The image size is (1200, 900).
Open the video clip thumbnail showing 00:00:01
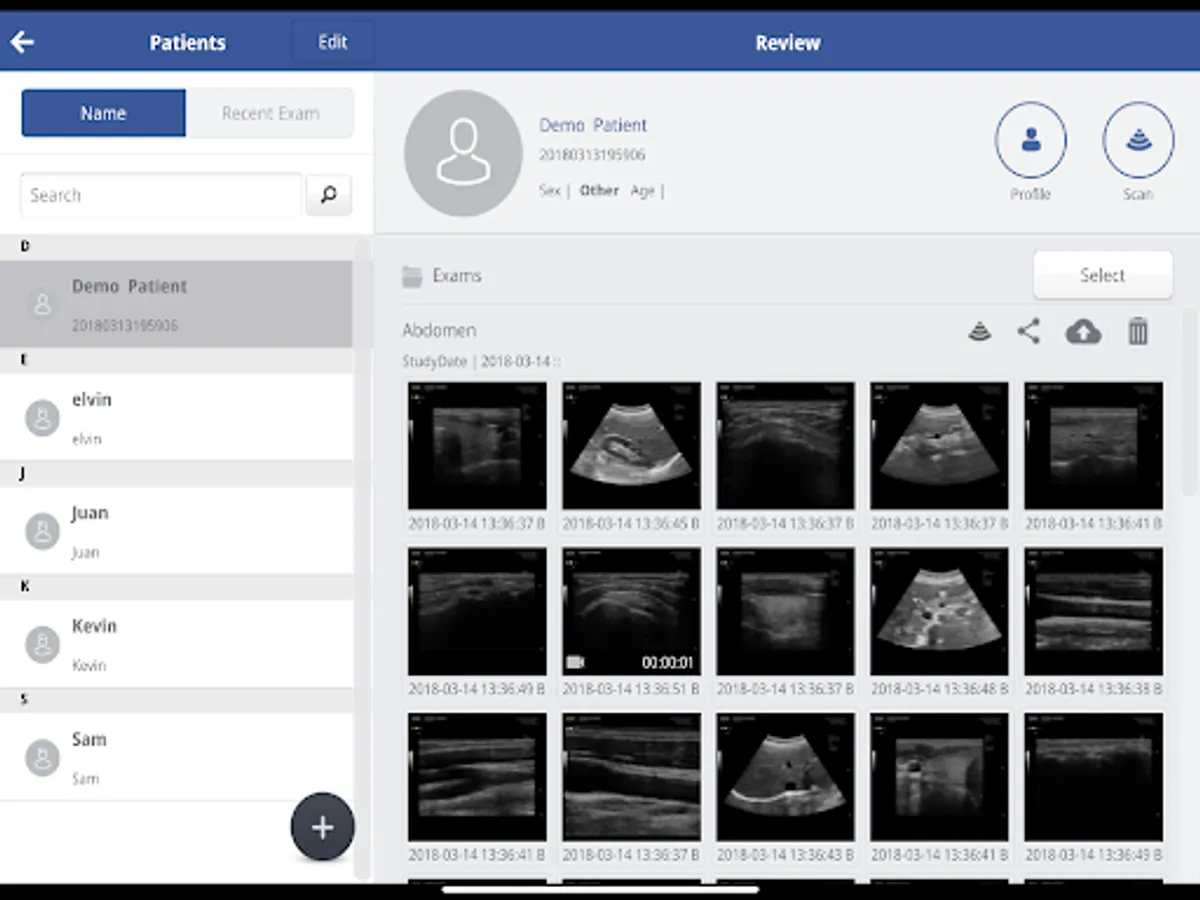click(x=631, y=611)
